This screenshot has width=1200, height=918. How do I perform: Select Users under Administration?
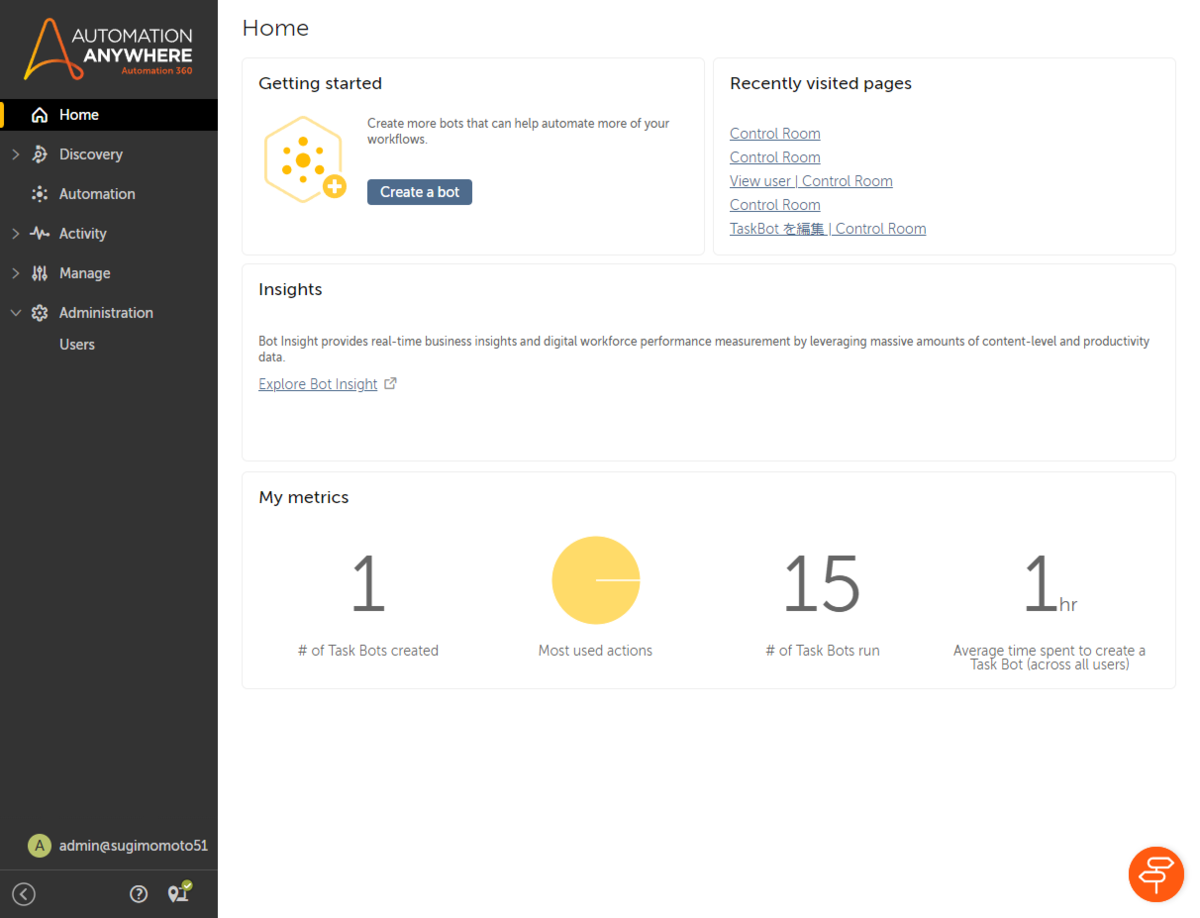tap(77, 345)
